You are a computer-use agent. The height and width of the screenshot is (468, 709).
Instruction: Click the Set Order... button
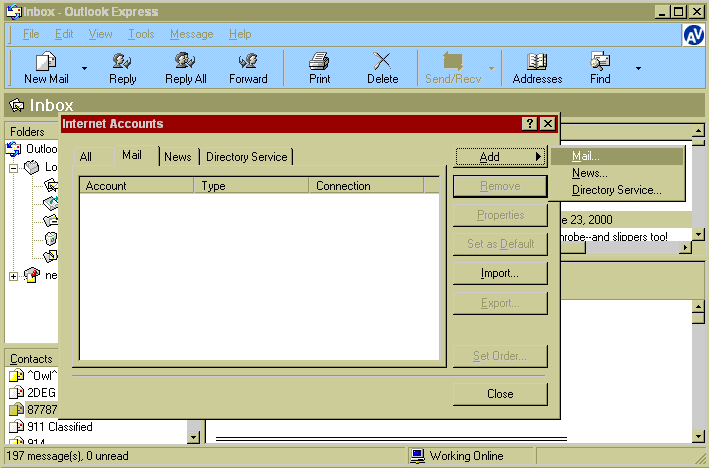click(x=500, y=356)
